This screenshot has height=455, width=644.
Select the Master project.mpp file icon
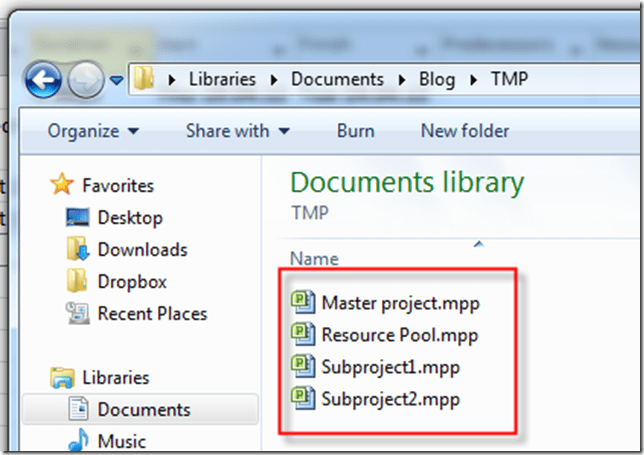[x=303, y=301]
